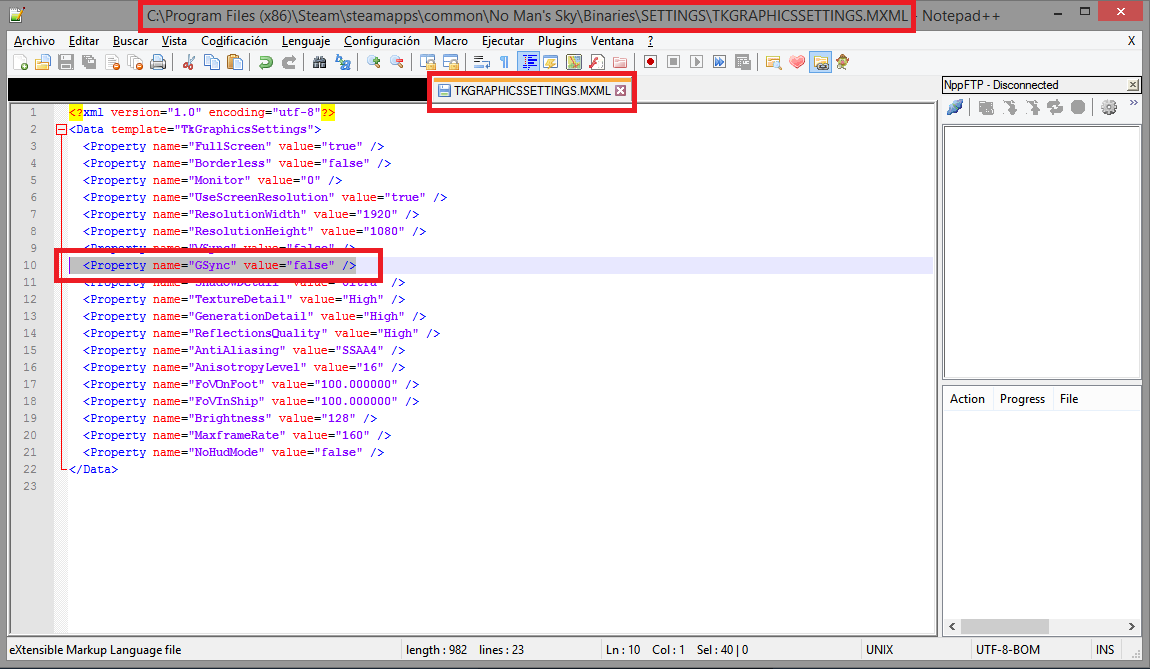Click the MaxframeRate property line
Viewport: 1150px width, 669px height.
click(237, 436)
